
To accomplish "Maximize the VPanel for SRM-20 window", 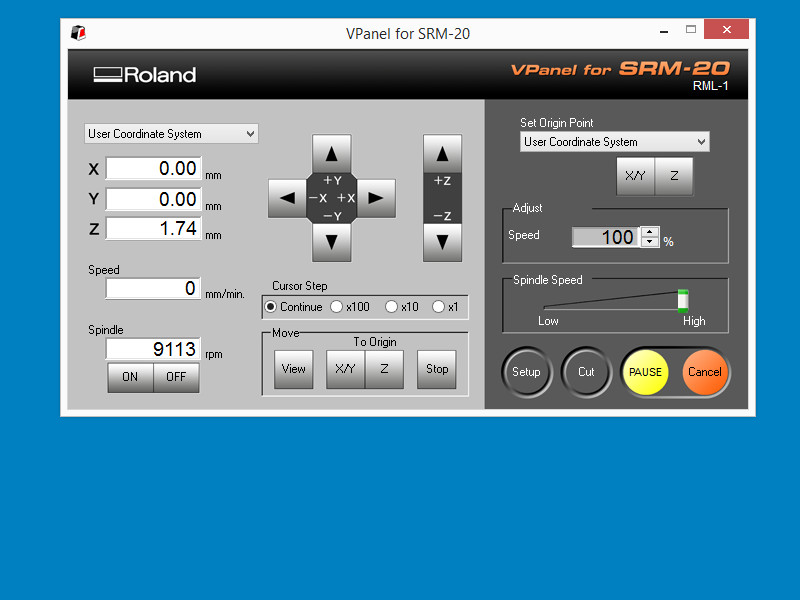I will (691, 30).
